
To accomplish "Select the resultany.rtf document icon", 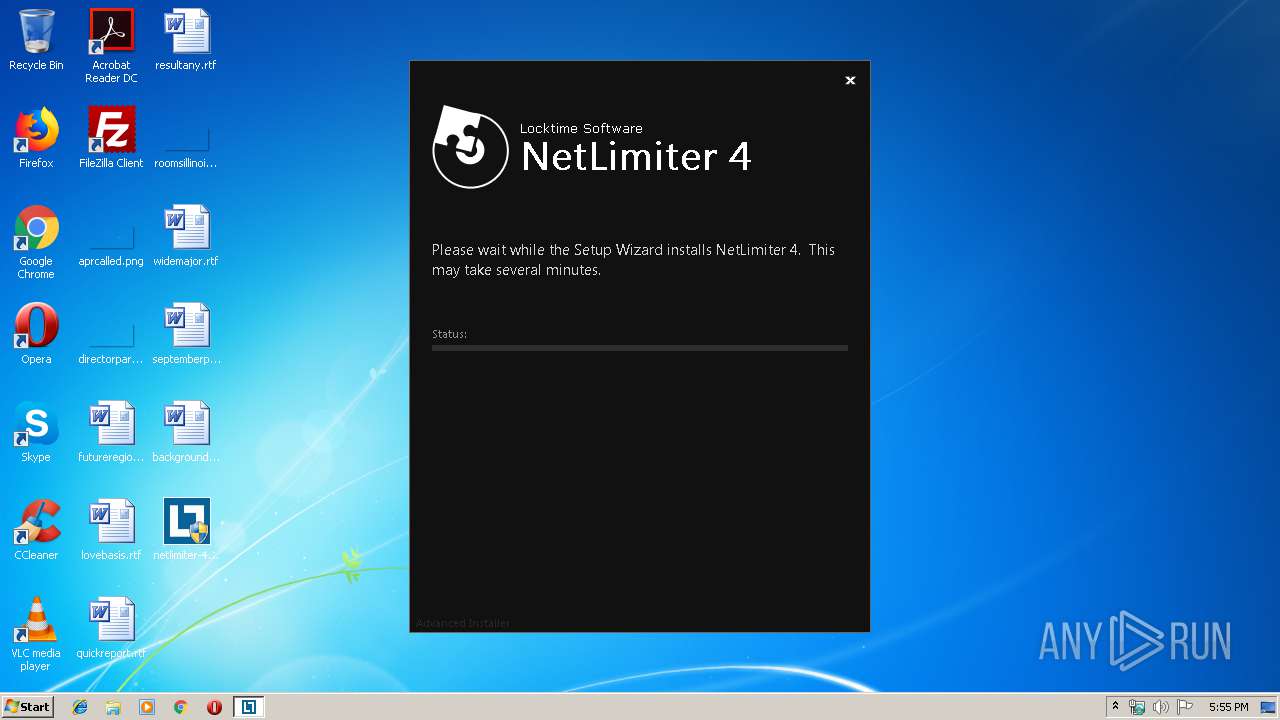I will [186, 40].
